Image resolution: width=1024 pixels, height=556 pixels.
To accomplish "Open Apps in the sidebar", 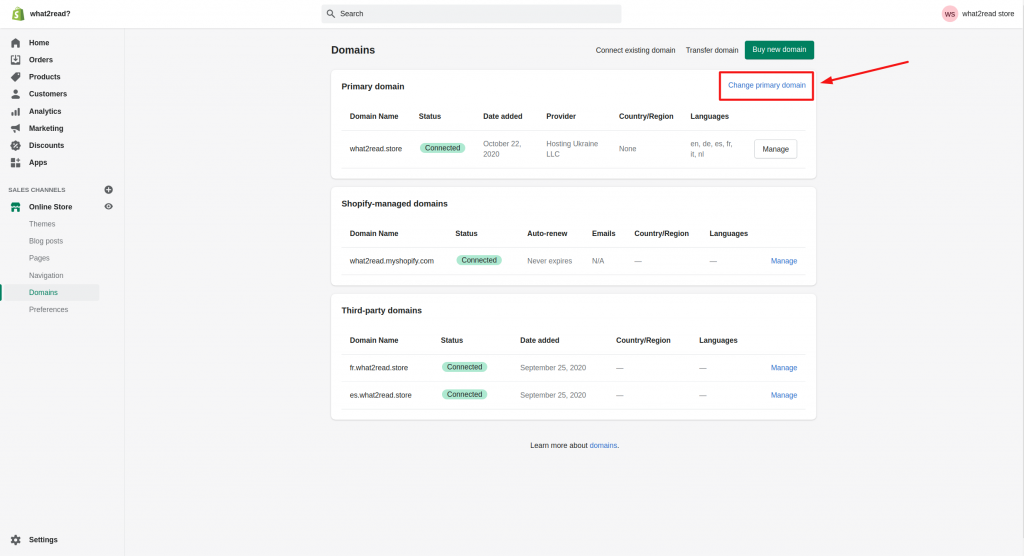I will coord(38,163).
